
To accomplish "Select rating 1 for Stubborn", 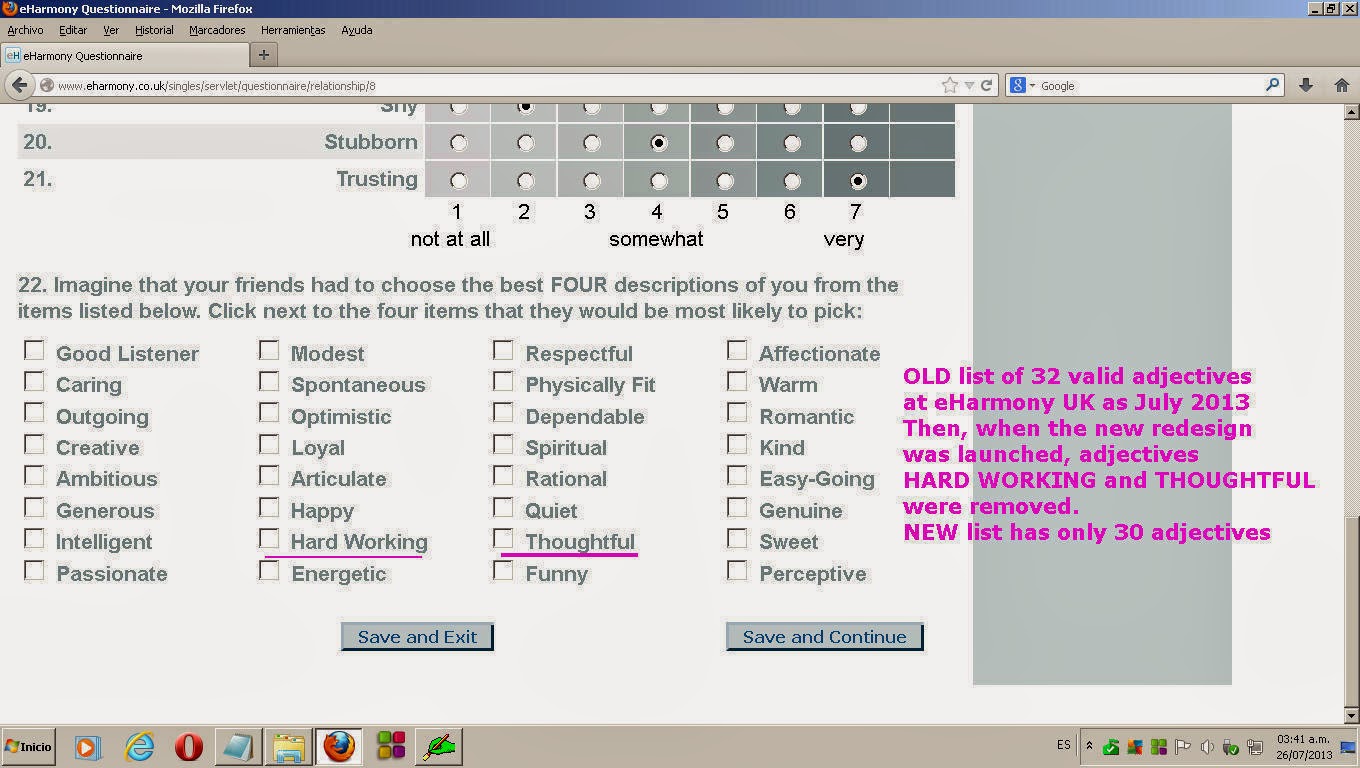I will pyautogui.click(x=458, y=143).
